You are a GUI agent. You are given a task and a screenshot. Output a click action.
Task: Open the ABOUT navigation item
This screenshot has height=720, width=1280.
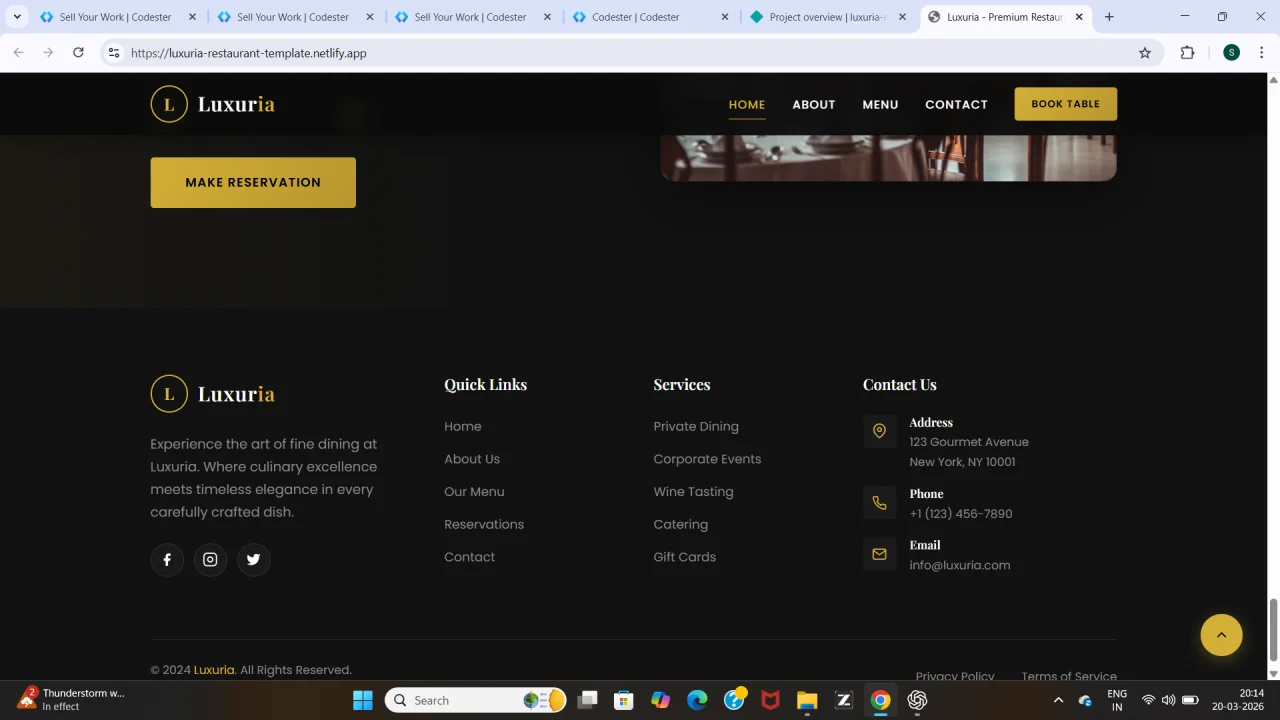tap(814, 104)
